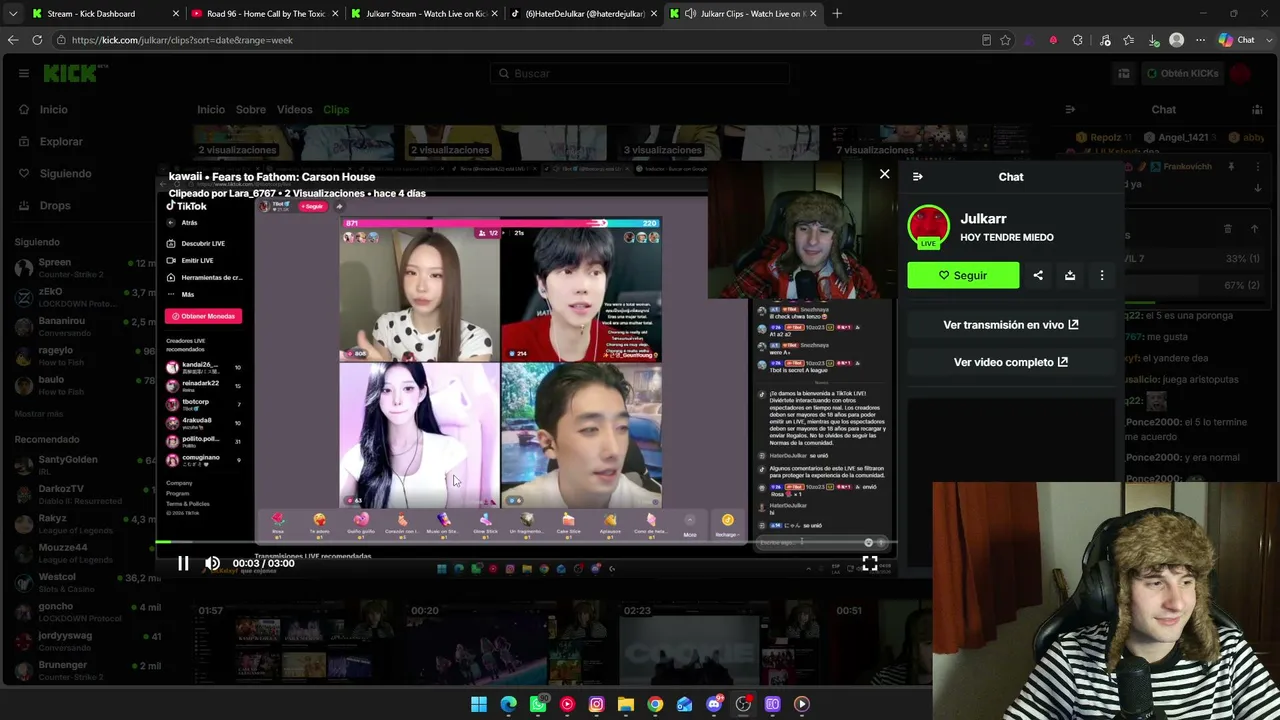The height and width of the screenshot is (720, 1280).
Task: Focus the Buscar search field
Action: [640, 73]
